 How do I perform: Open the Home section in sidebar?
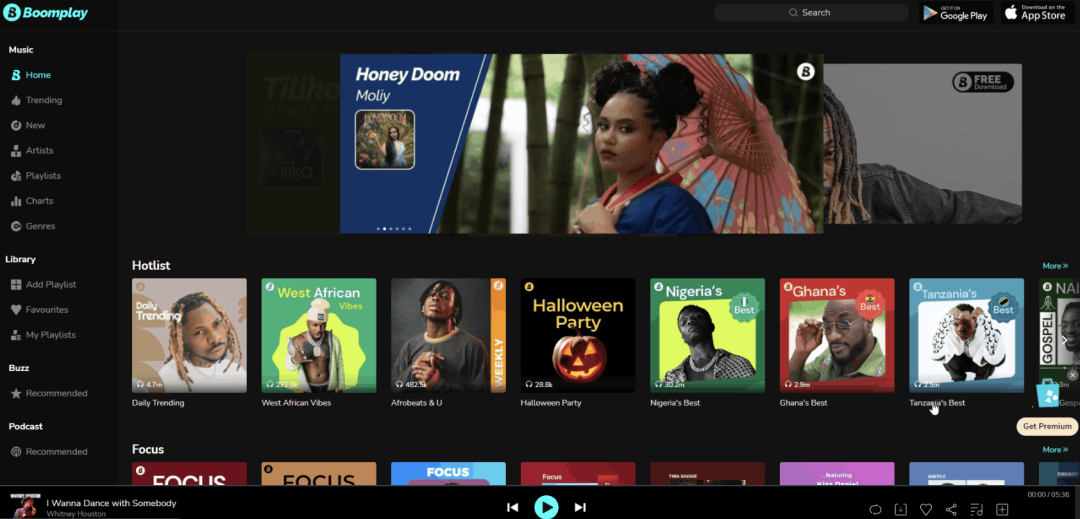(31, 75)
